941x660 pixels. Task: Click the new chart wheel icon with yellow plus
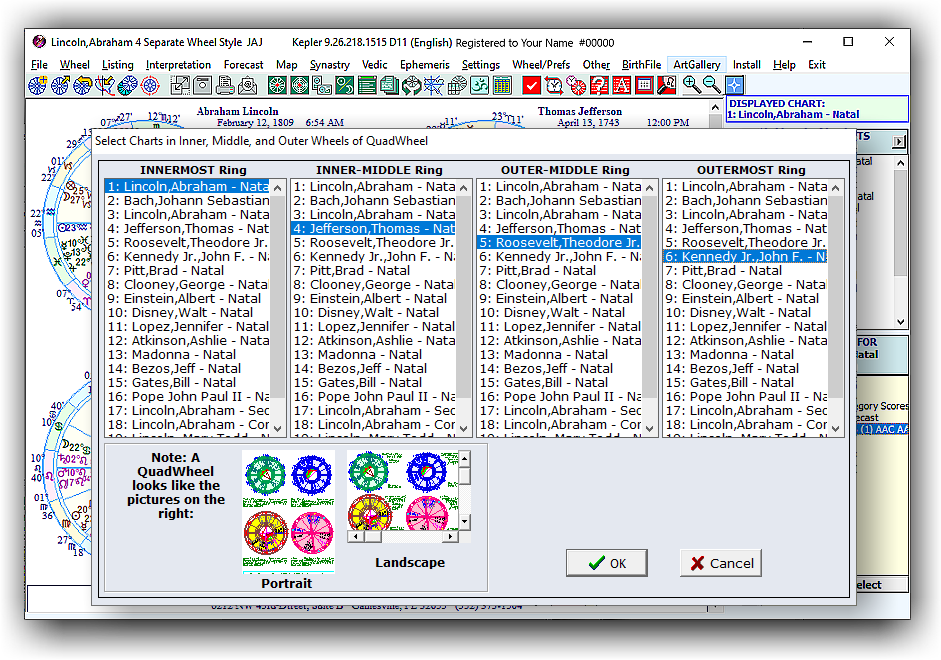[38, 86]
